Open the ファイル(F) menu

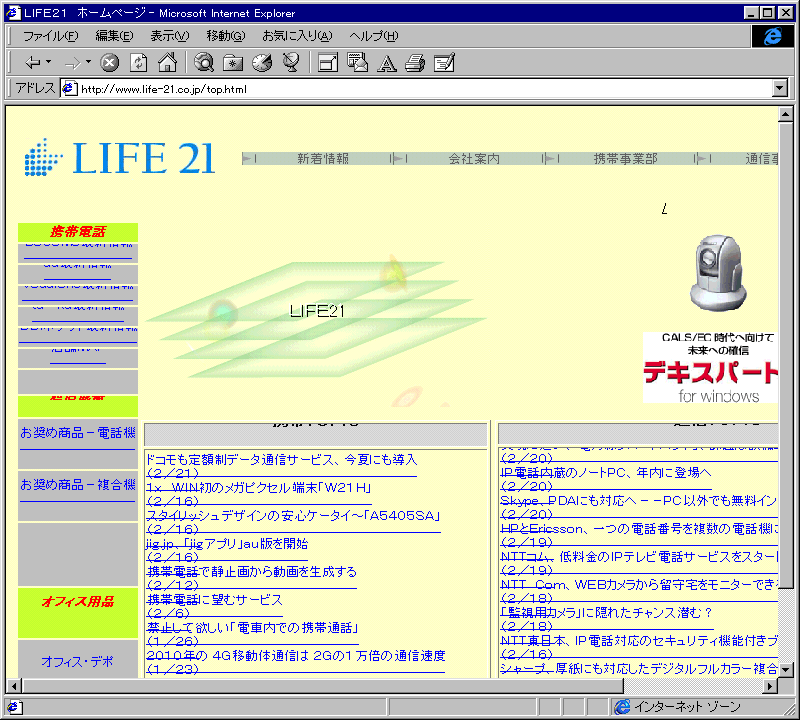tap(51, 36)
